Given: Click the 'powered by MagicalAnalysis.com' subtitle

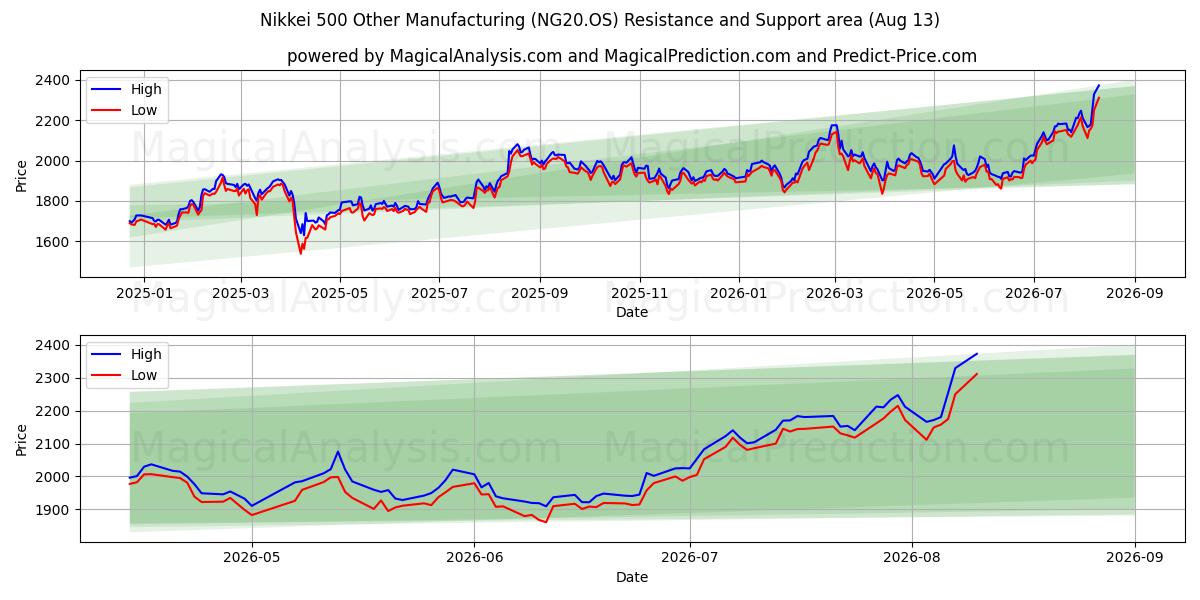Looking at the screenshot, I should click(x=632, y=56).
